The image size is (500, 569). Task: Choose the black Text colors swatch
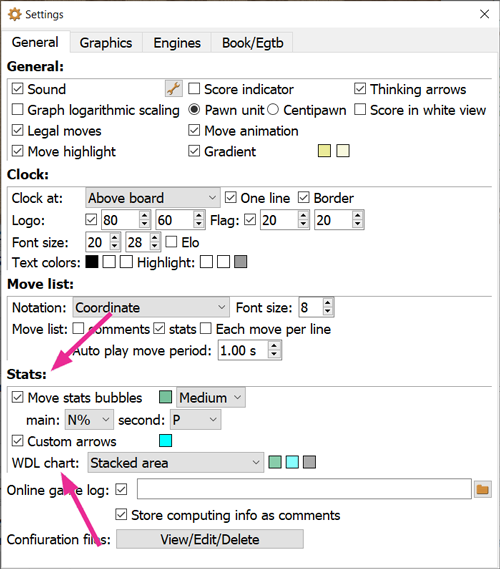tap(92, 262)
